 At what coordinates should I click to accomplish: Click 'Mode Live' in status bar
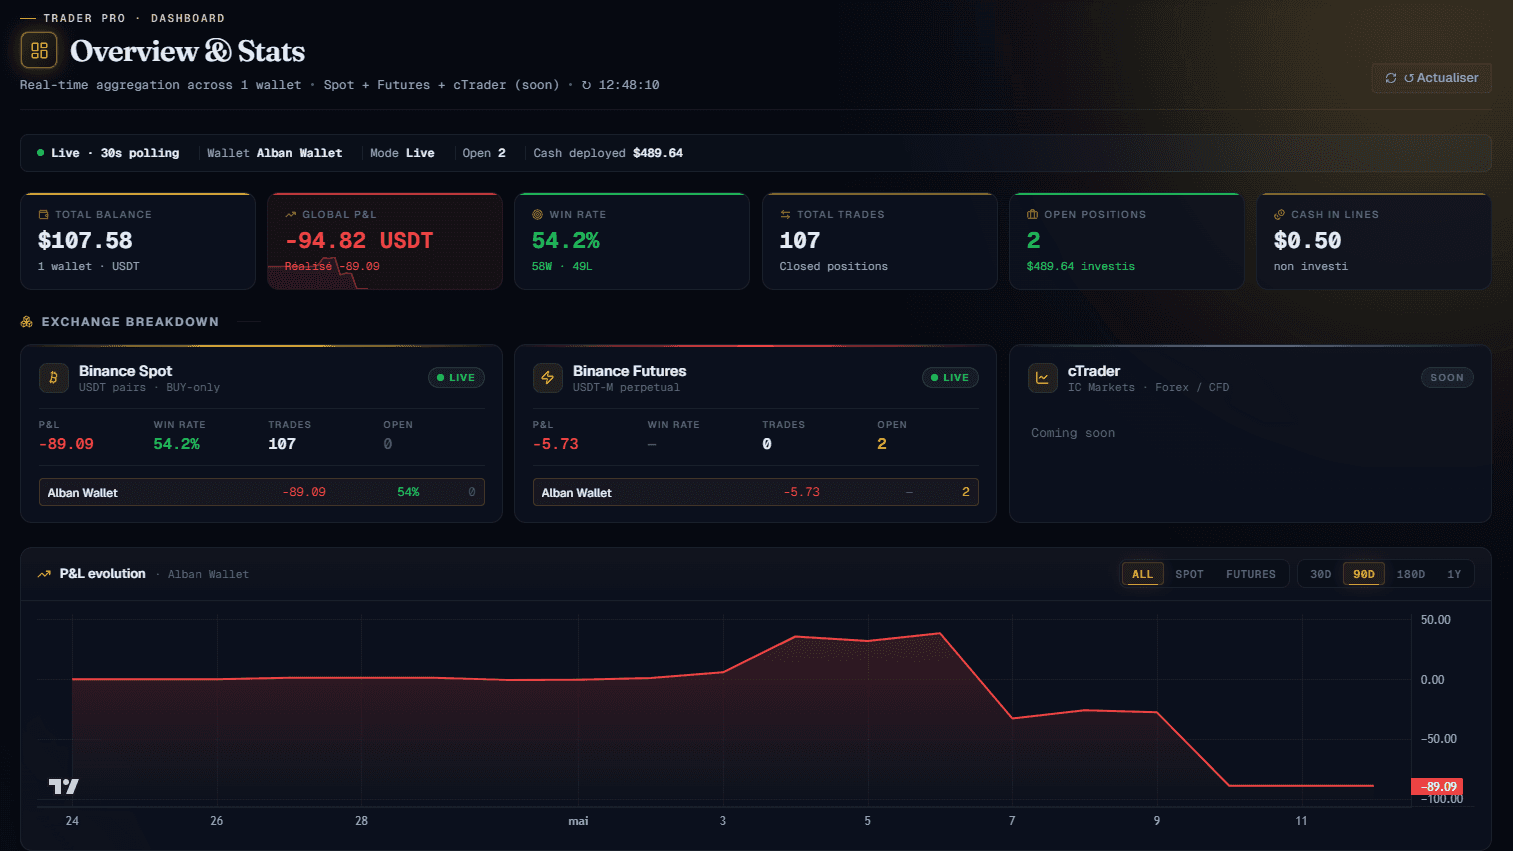[x=402, y=153]
